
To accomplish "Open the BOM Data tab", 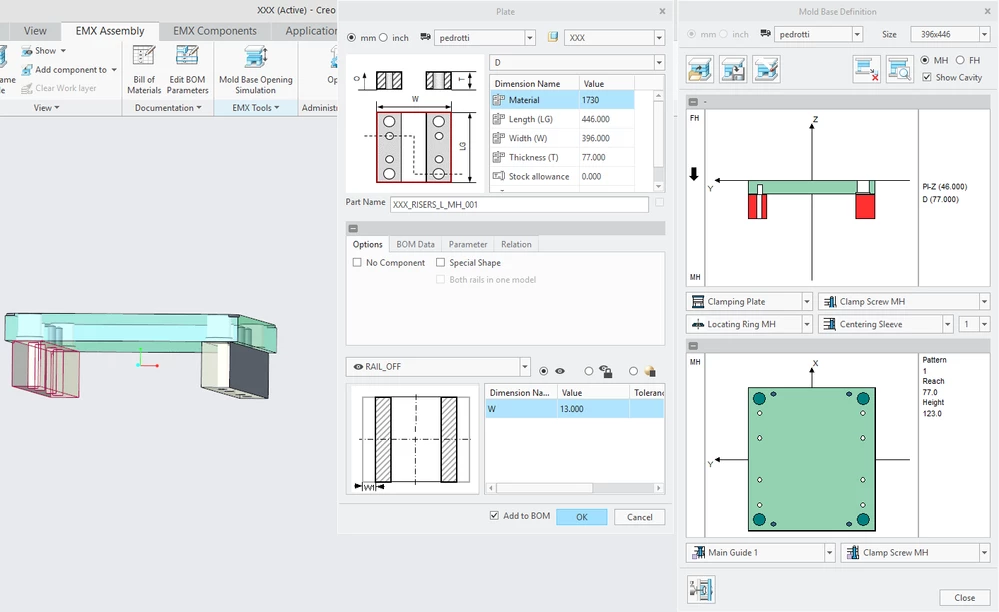I will click(415, 245).
